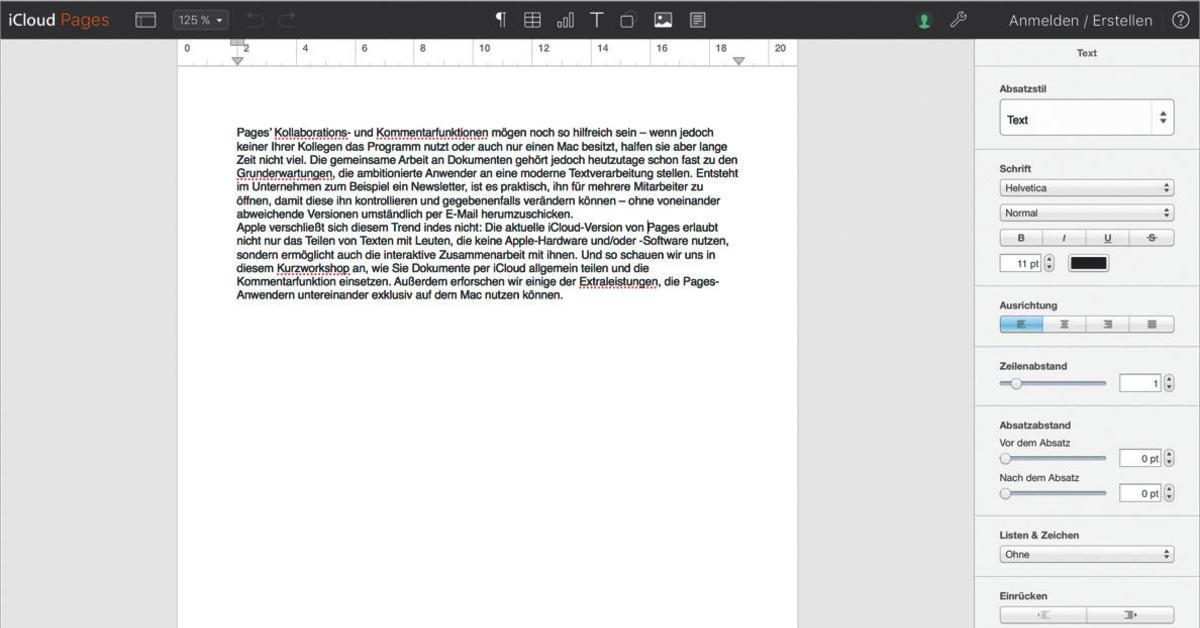The height and width of the screenshot is (628, 1200).
Task: Click the right margin marker on ruler
Action: (738, 61)
